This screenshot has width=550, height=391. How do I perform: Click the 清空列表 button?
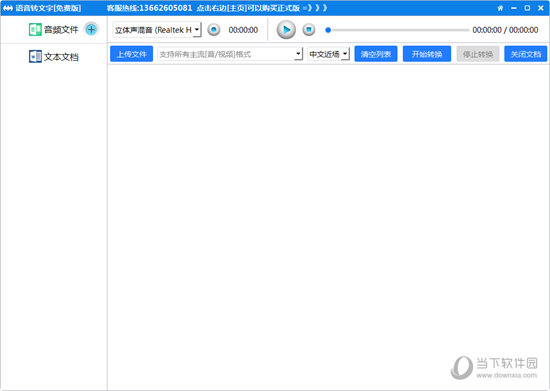pyautogui.click(x=376, y=54)
